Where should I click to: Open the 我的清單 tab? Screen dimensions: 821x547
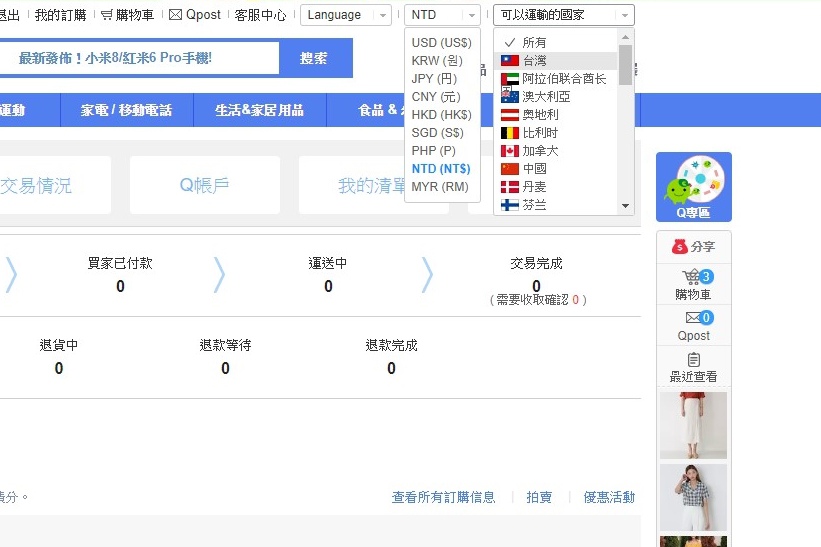pos(373,185)
